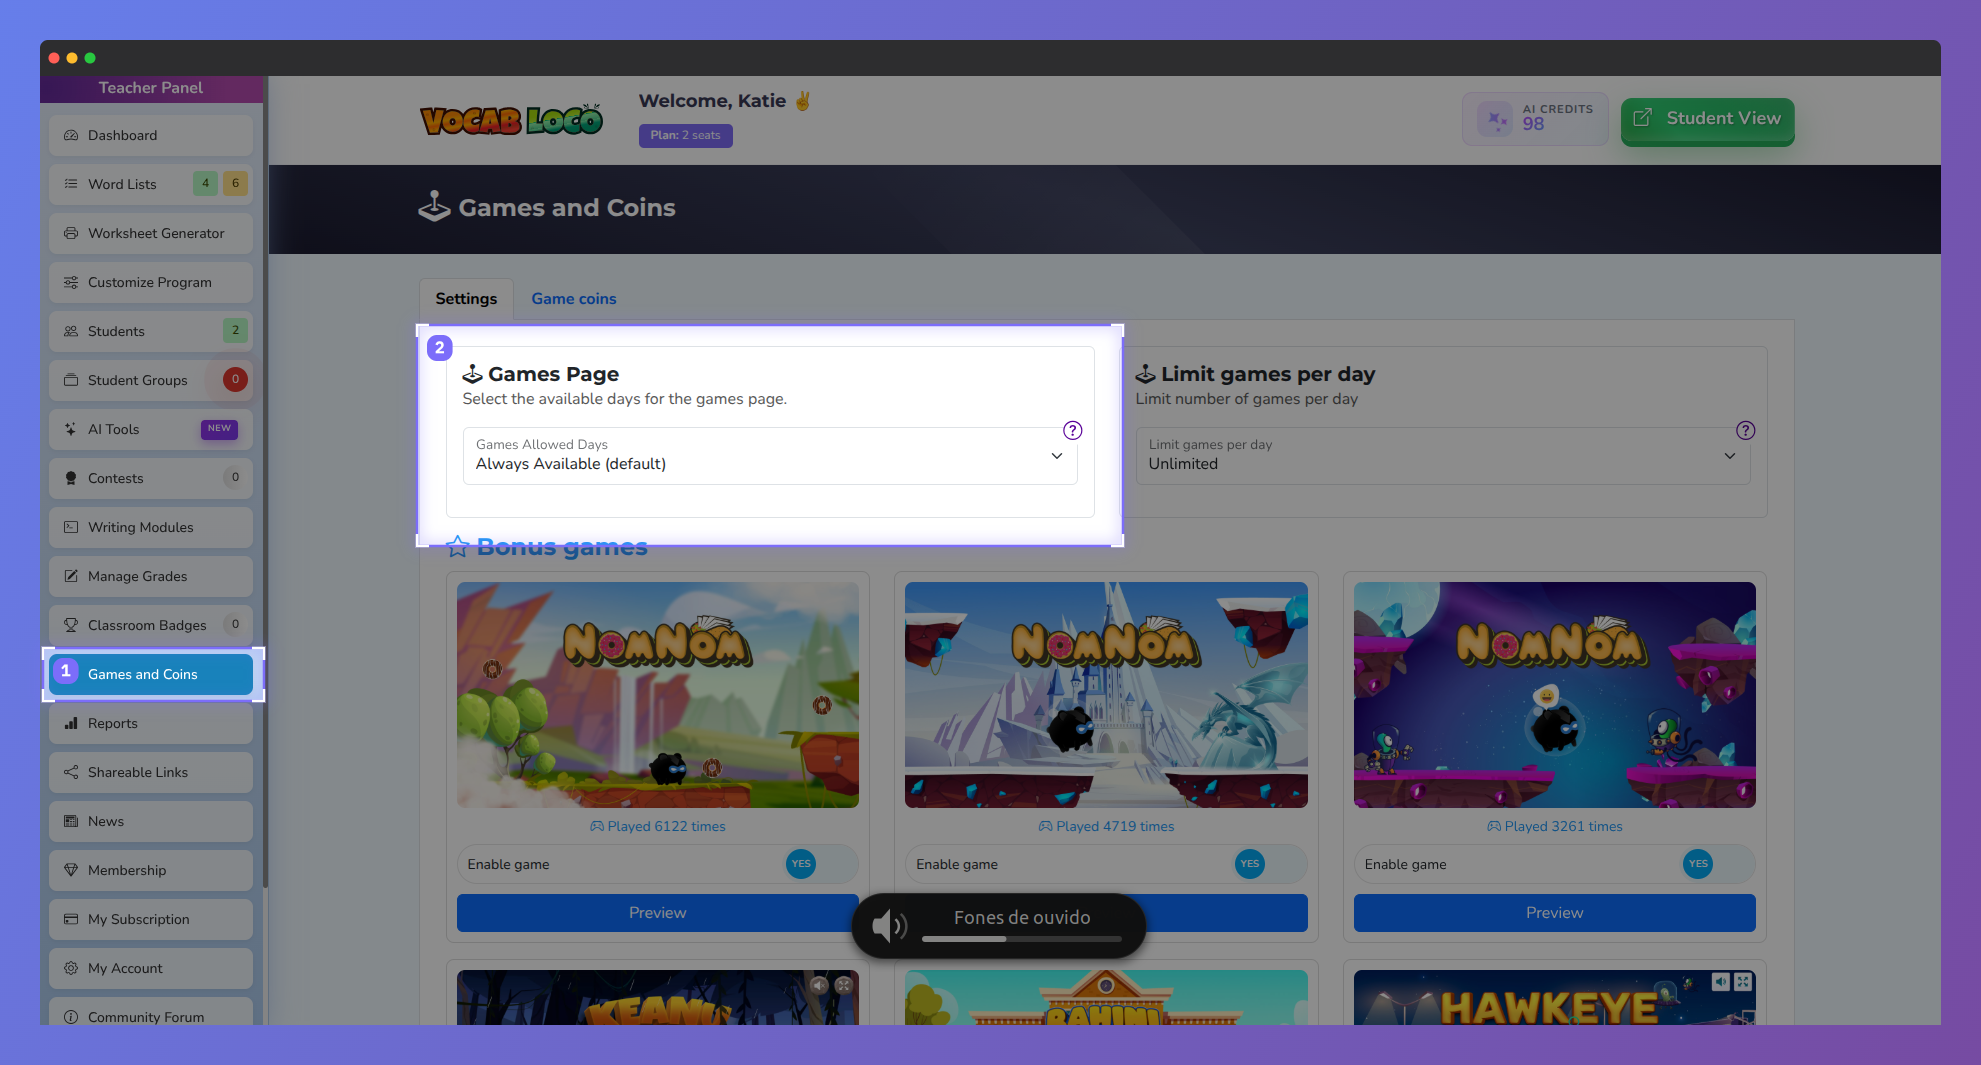This screenshot has height=1065, width=1981.
Task: Click the AI Tools sparkle icon
Action: coord(71,429)
